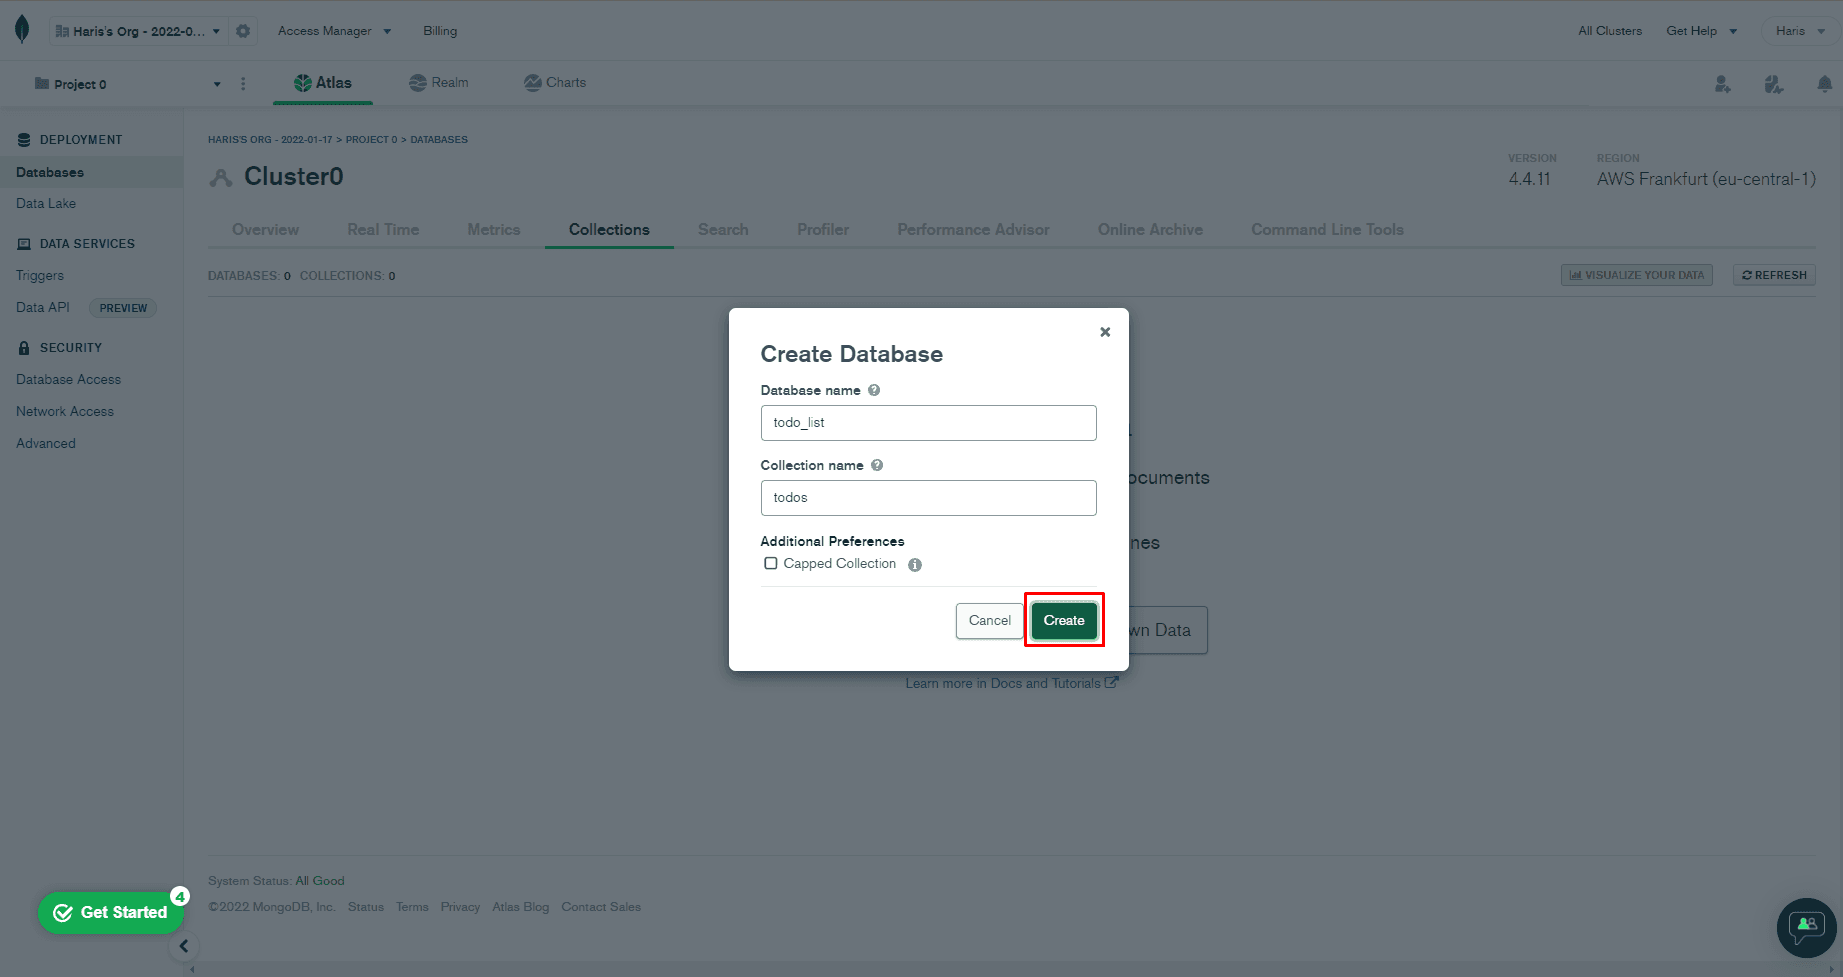Click the invite user icon

(1722, 84)
